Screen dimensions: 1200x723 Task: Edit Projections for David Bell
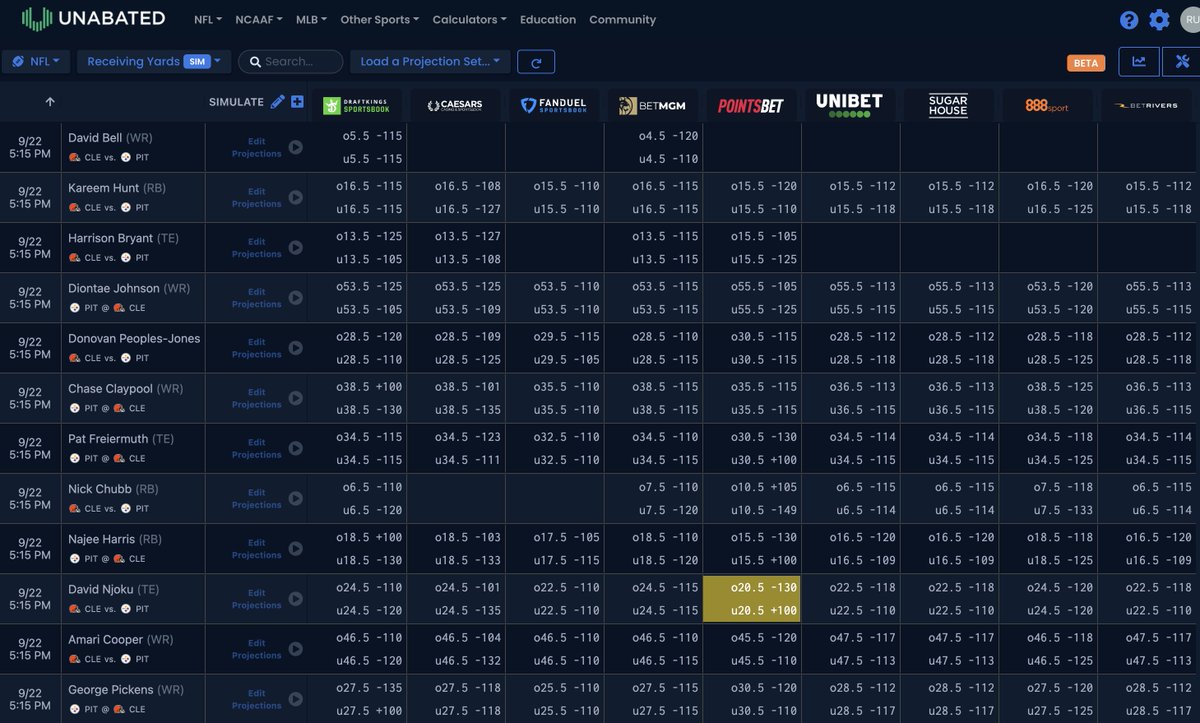257,147
